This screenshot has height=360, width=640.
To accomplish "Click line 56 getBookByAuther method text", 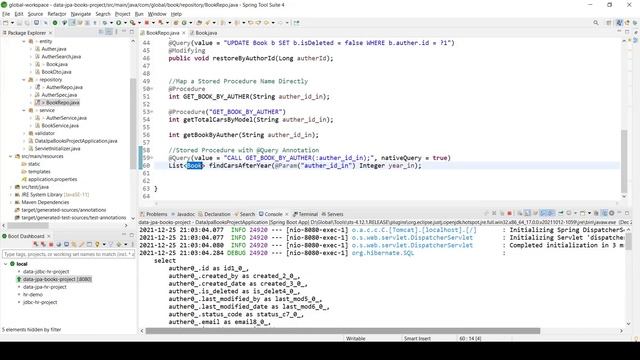I will 244,135.
